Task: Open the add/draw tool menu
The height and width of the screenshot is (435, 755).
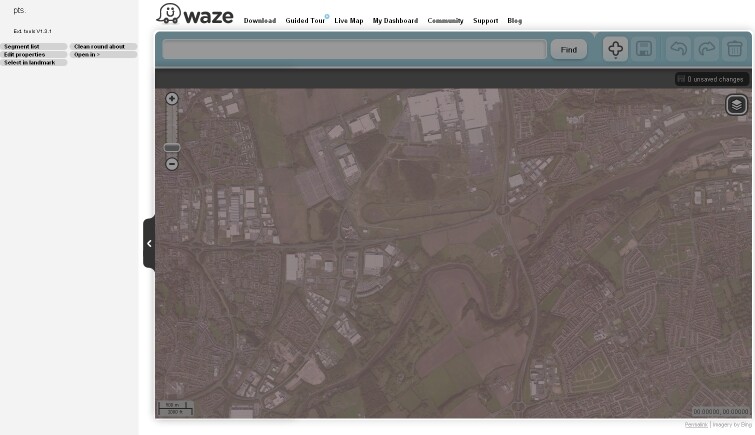Action: 615,49
